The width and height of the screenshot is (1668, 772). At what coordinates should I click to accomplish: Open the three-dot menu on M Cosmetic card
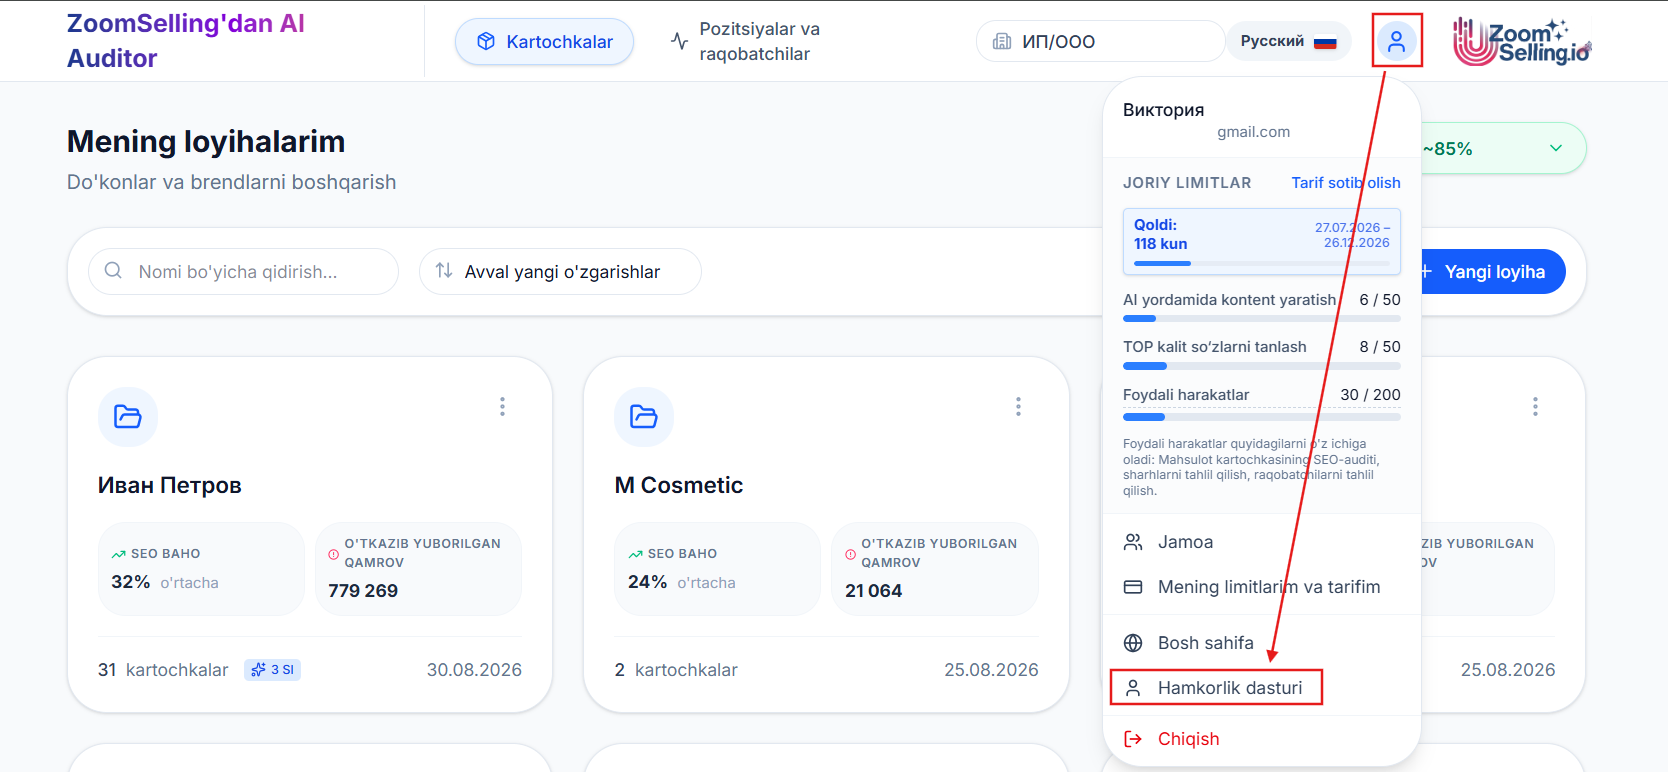[1018, 406]
